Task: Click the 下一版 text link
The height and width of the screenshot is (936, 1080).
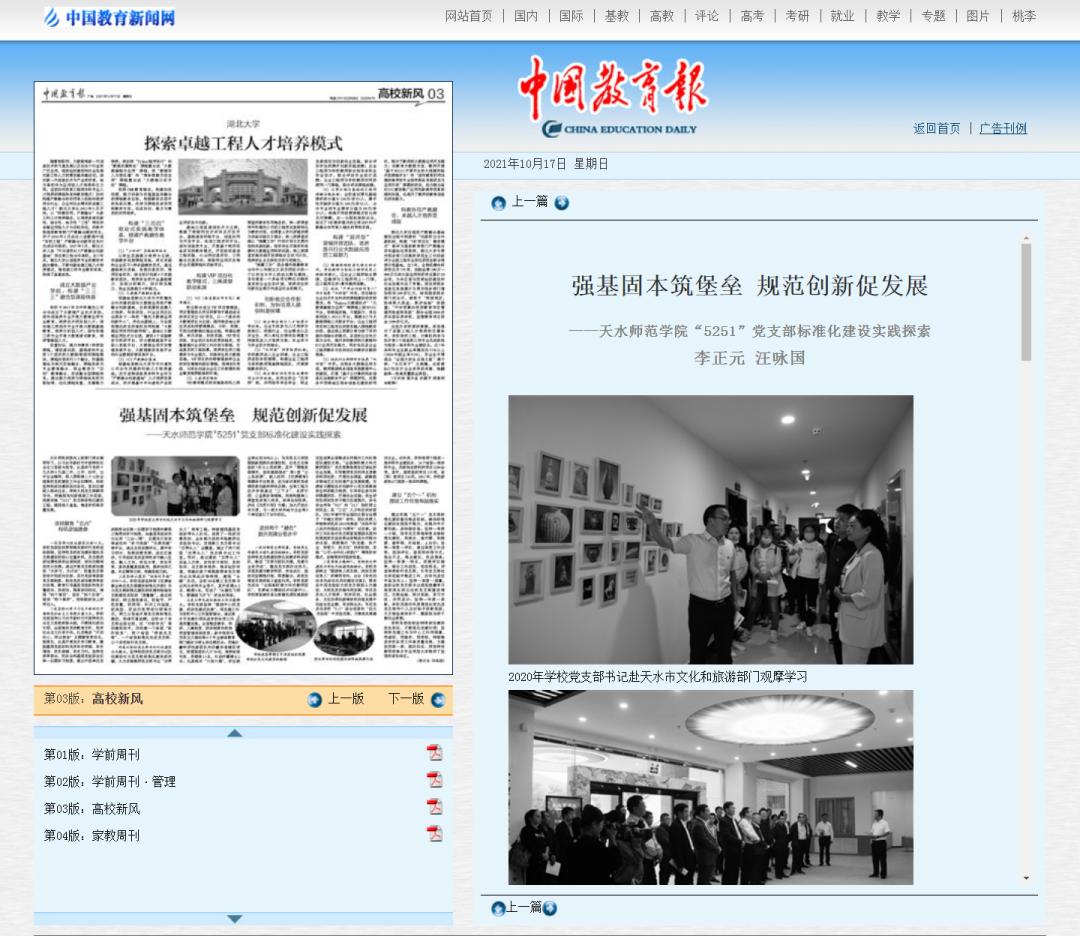Action: coord(406,698)
